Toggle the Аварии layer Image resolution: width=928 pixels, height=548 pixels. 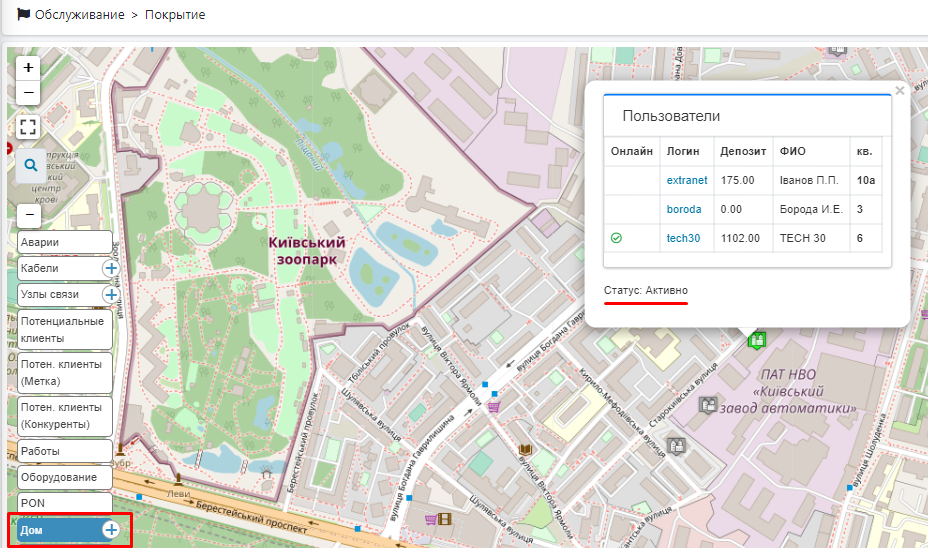[65, 242]
